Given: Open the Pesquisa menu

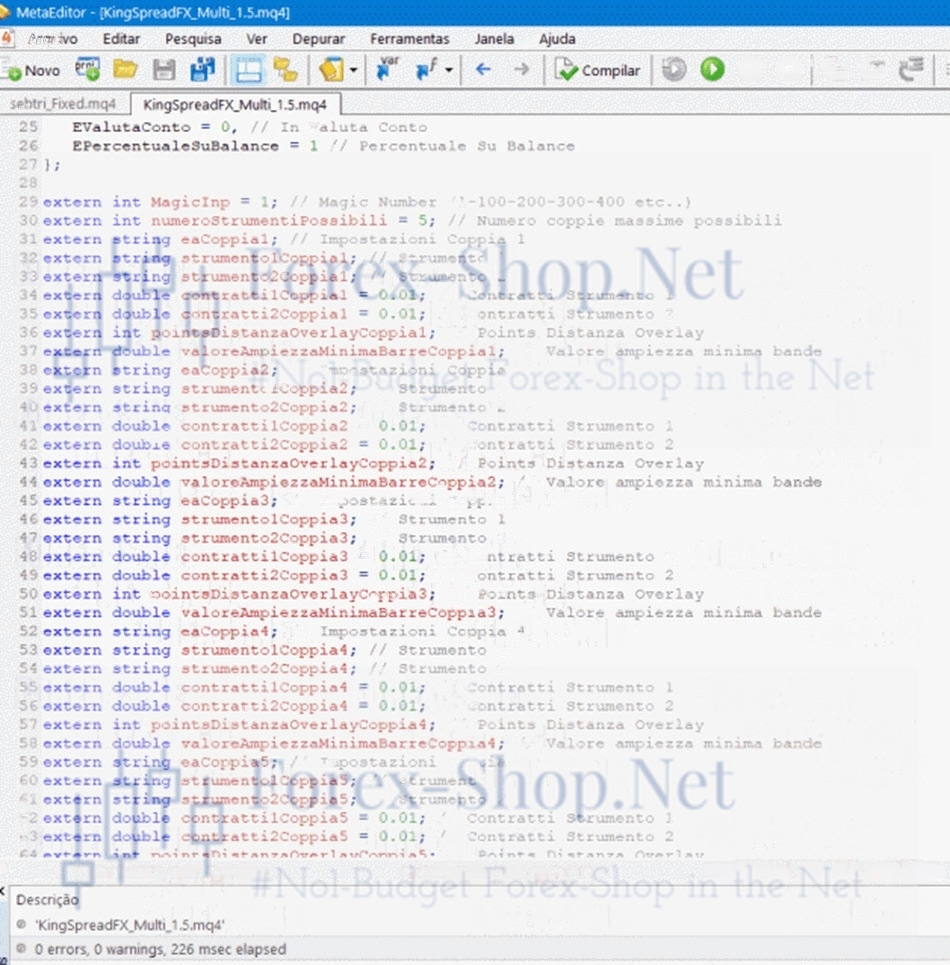Looking at the screenshot, I should pyautogui.click(x=193, y=39).
